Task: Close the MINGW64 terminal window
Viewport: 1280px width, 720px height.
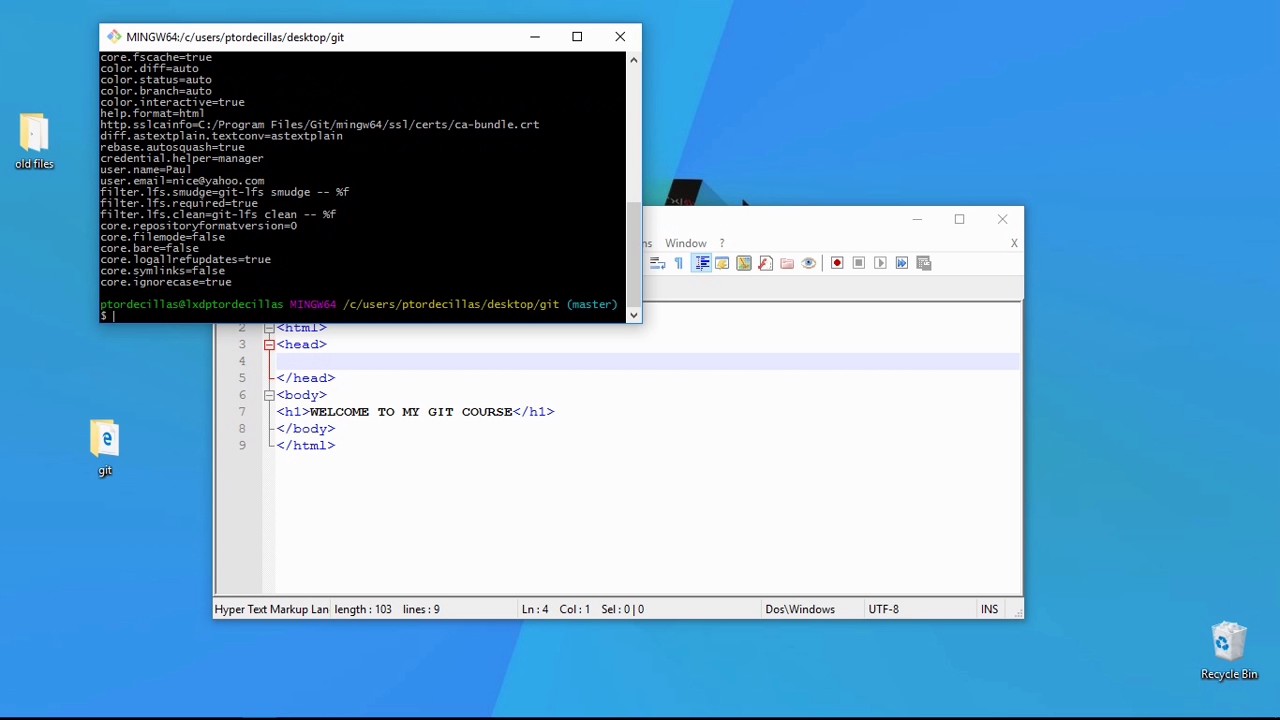Action: coord(620,37)
